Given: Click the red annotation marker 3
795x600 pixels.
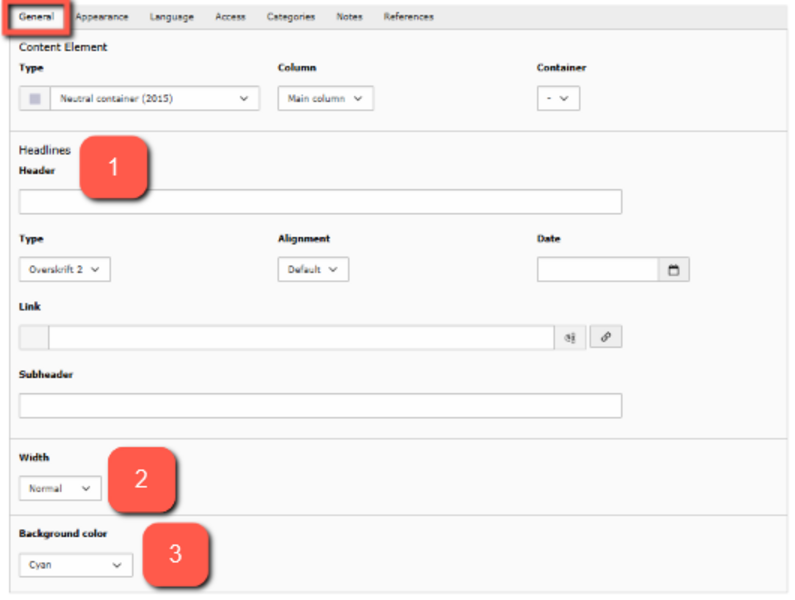Looking at the screenshot, I should pyautogui.click(x=175, y=554).
